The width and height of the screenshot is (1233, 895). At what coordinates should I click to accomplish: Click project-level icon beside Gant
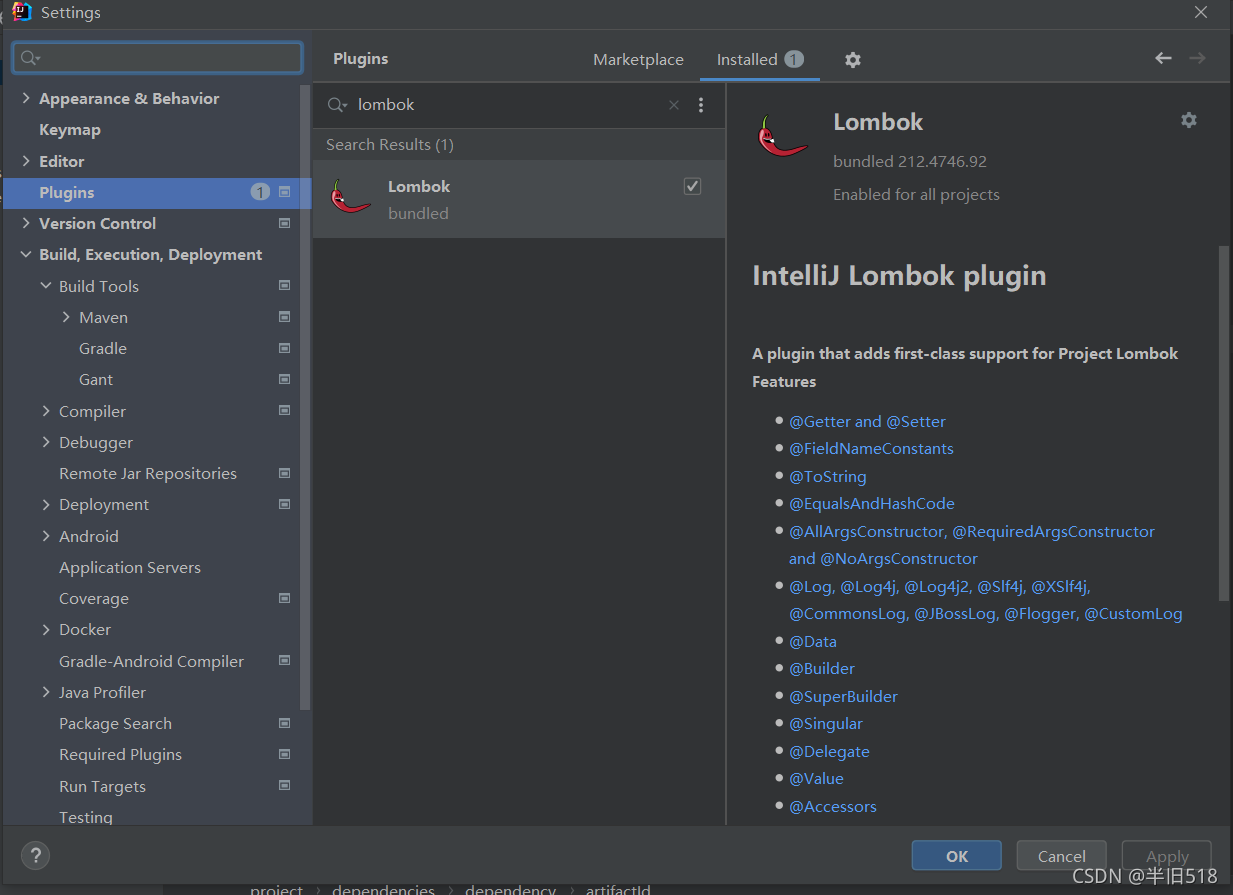[x=284, y=379]
